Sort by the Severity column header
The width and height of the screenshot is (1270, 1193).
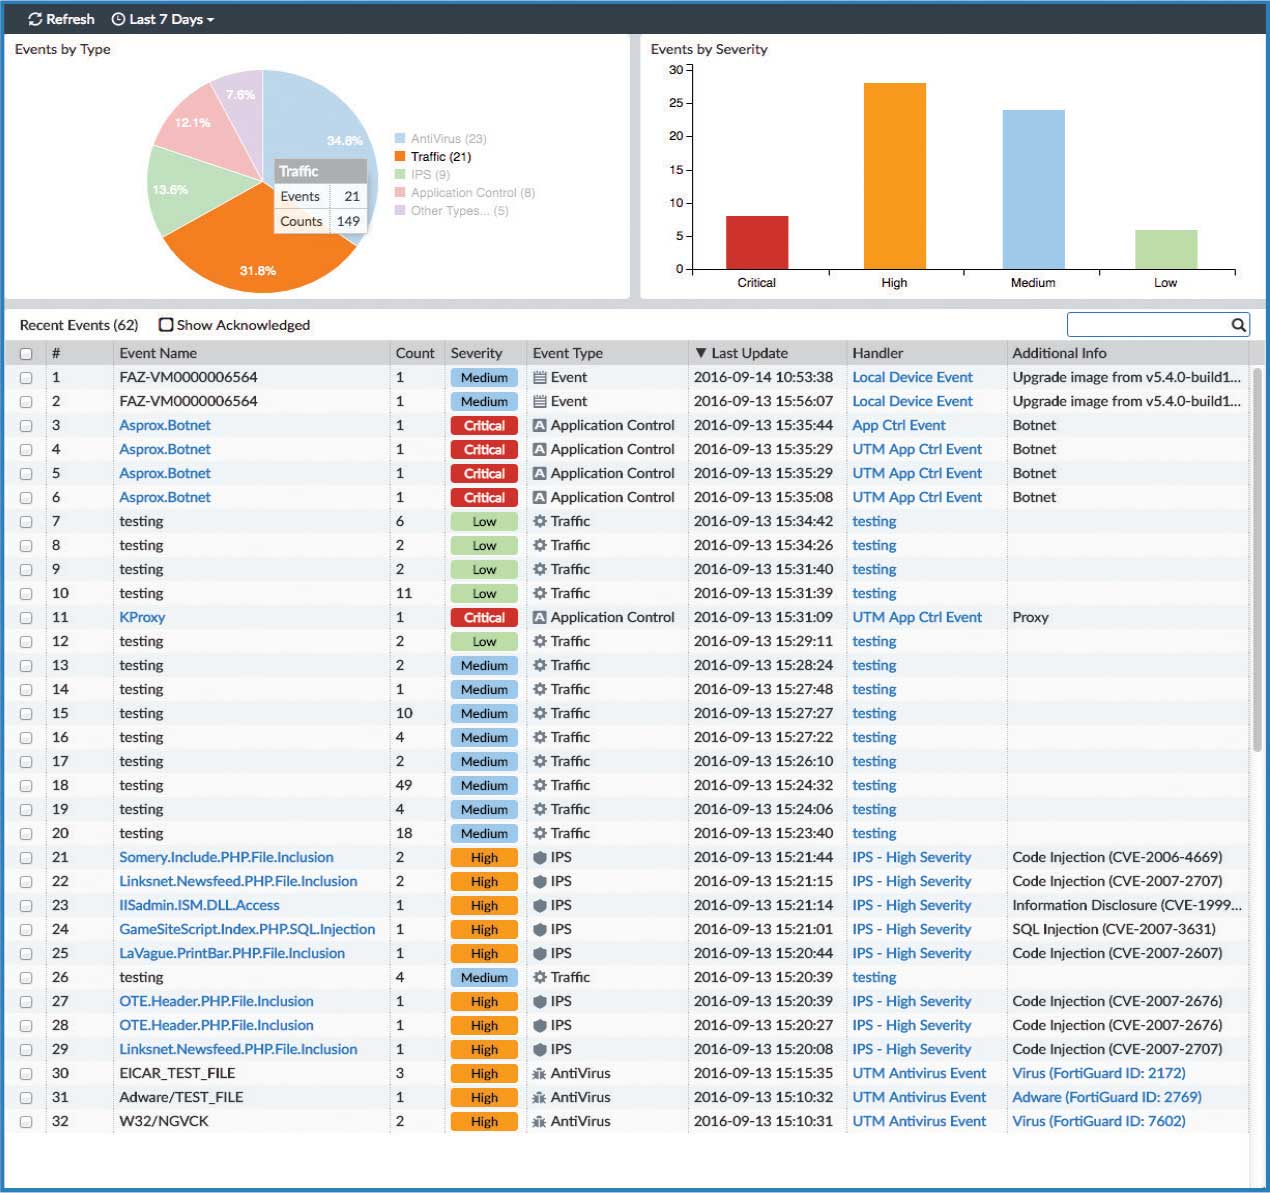(x=476, y=353)
